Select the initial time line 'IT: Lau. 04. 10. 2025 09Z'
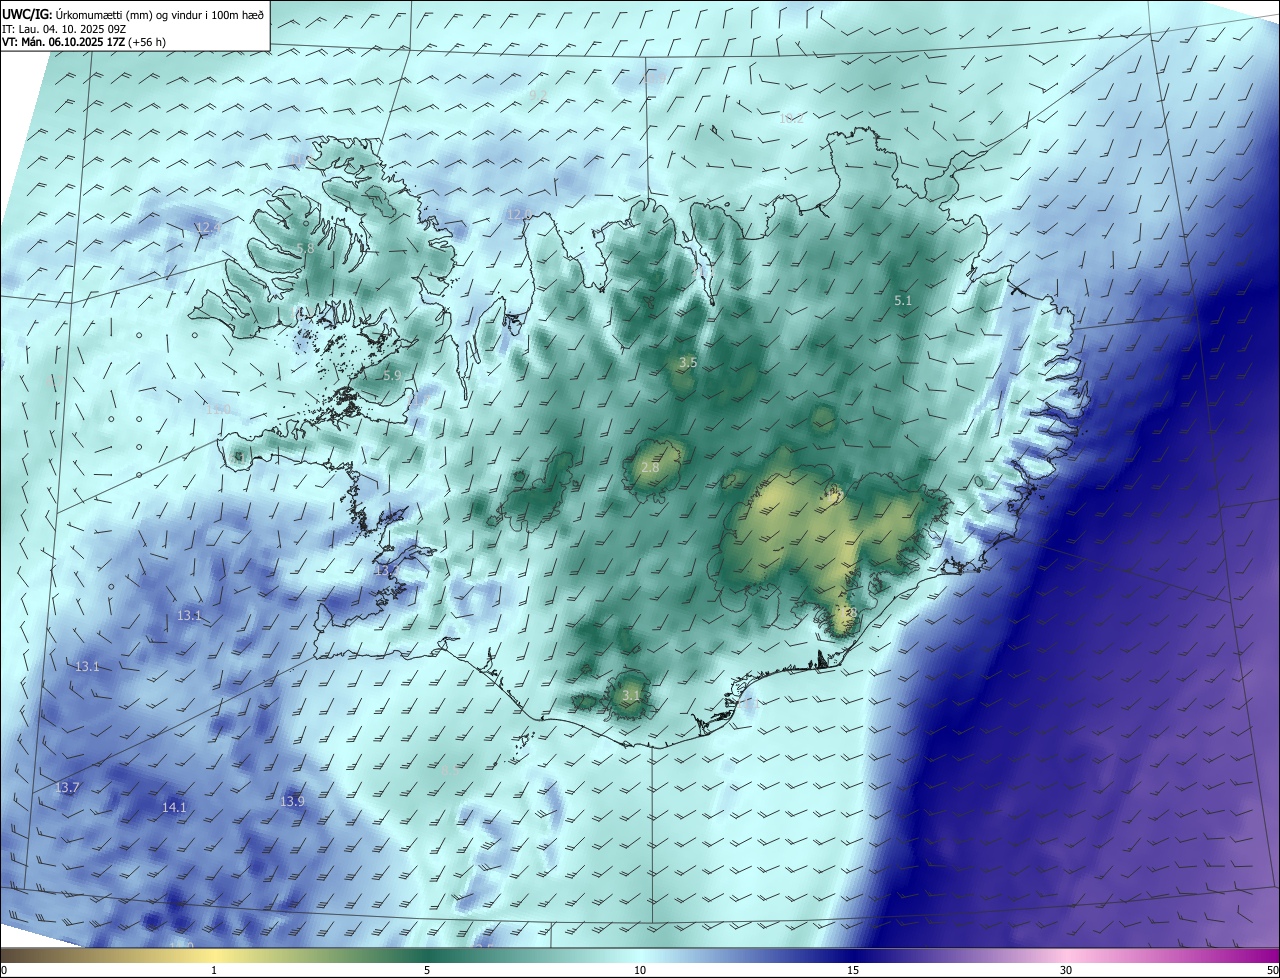Screen dimensions: 1280x978 click(x=64, y=29)
